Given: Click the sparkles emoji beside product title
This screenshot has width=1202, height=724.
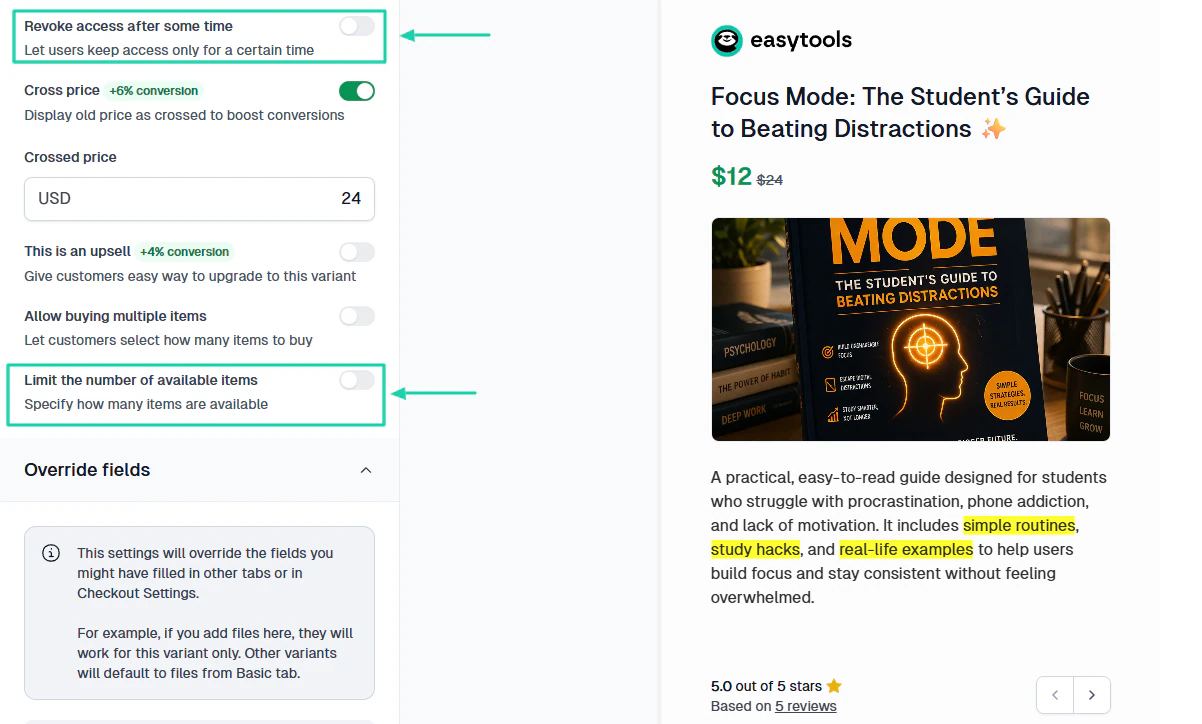Looking at the screenshot, I should tap(993, 129).
